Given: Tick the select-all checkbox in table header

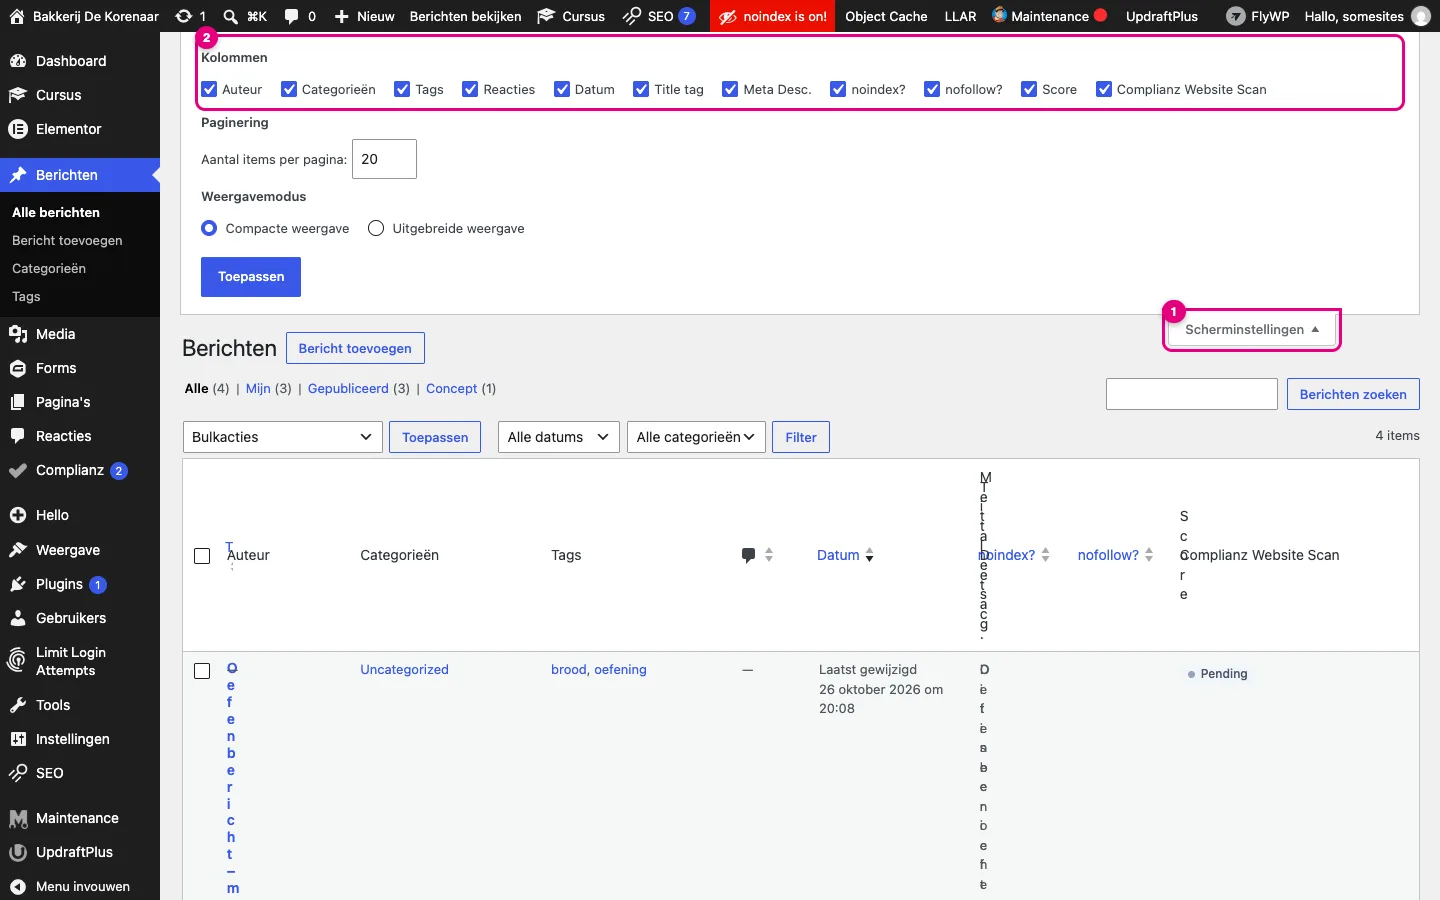Looking at the screenshot, I should [x=202, y=556].
